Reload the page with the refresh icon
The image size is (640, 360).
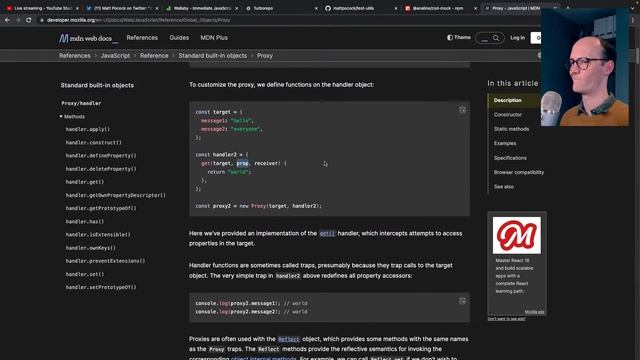[29, 20]
